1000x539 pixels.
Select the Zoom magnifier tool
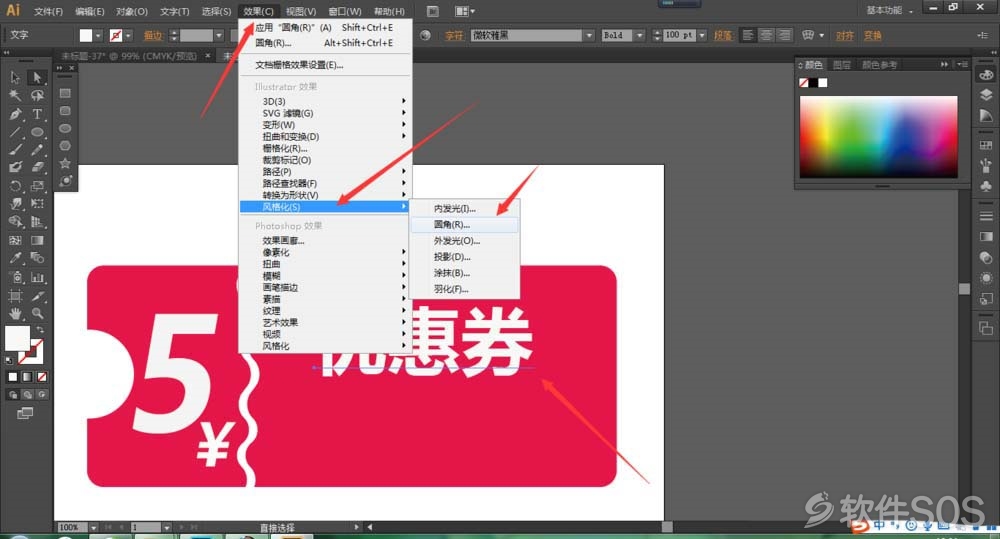click(38, 313)
